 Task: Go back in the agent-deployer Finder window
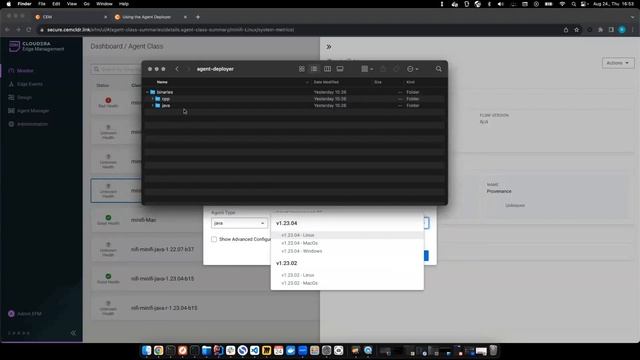click(177, 69)
